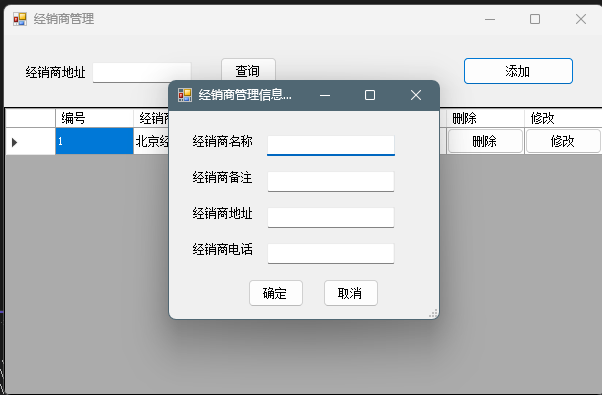Screen dimensions: 602x395
Task: Maximize the main 经销商管理 window
Action: (535, 19)
